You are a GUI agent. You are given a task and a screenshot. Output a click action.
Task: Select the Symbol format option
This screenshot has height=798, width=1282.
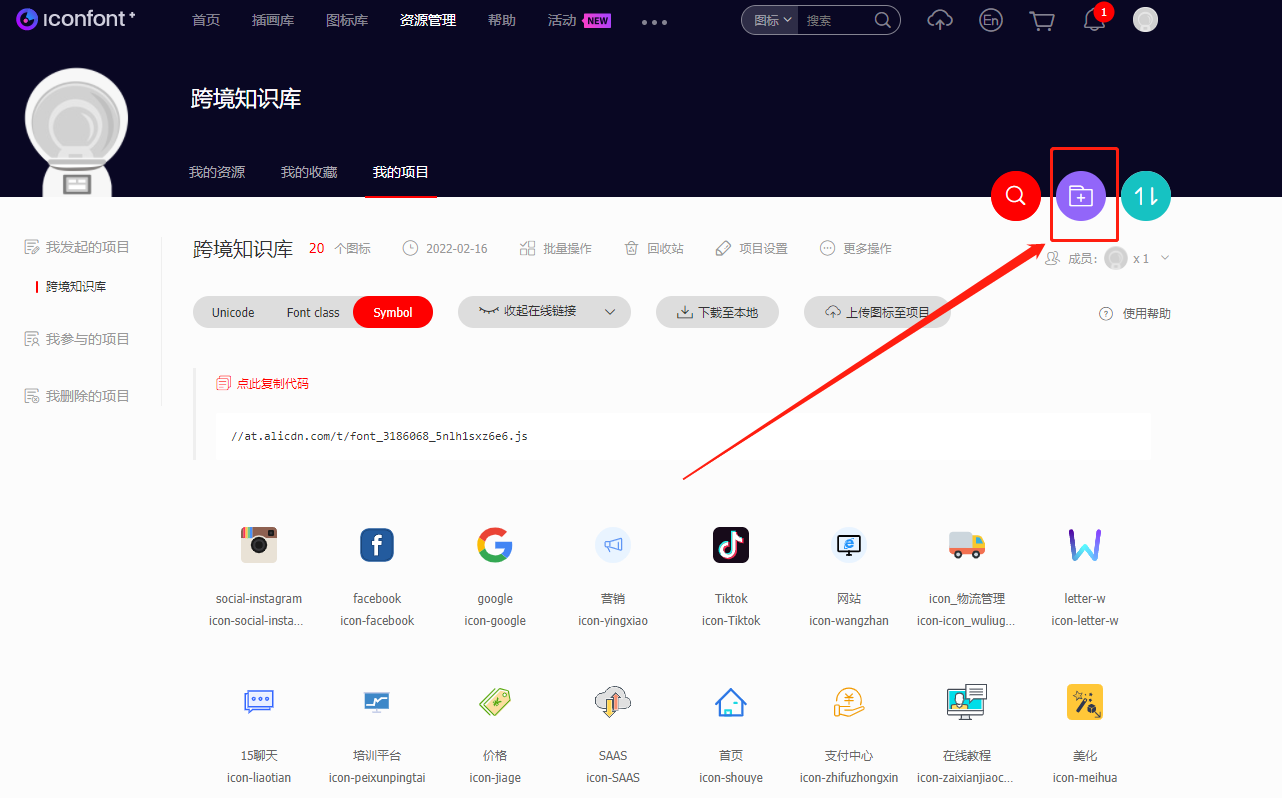[393, 312]
